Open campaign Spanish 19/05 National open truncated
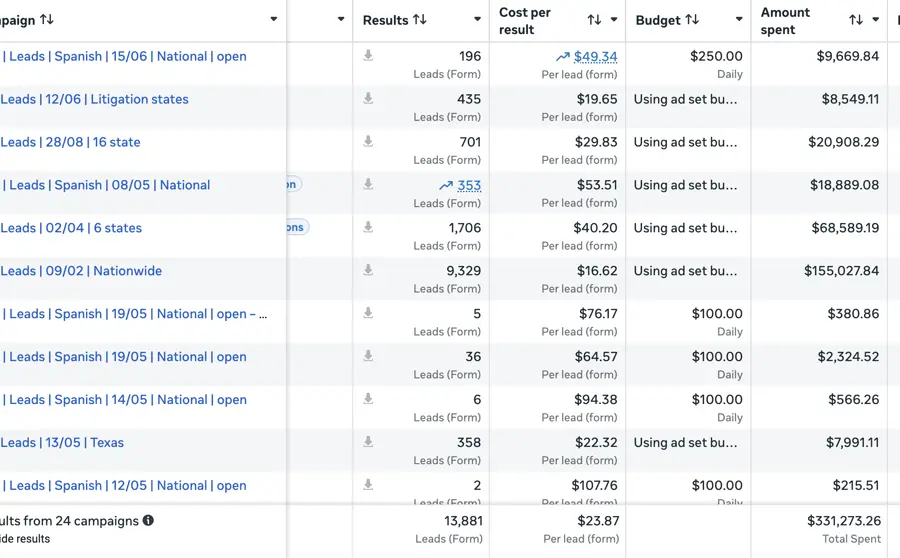The height and width of the screenshot is (558, 900). (135, 314)
